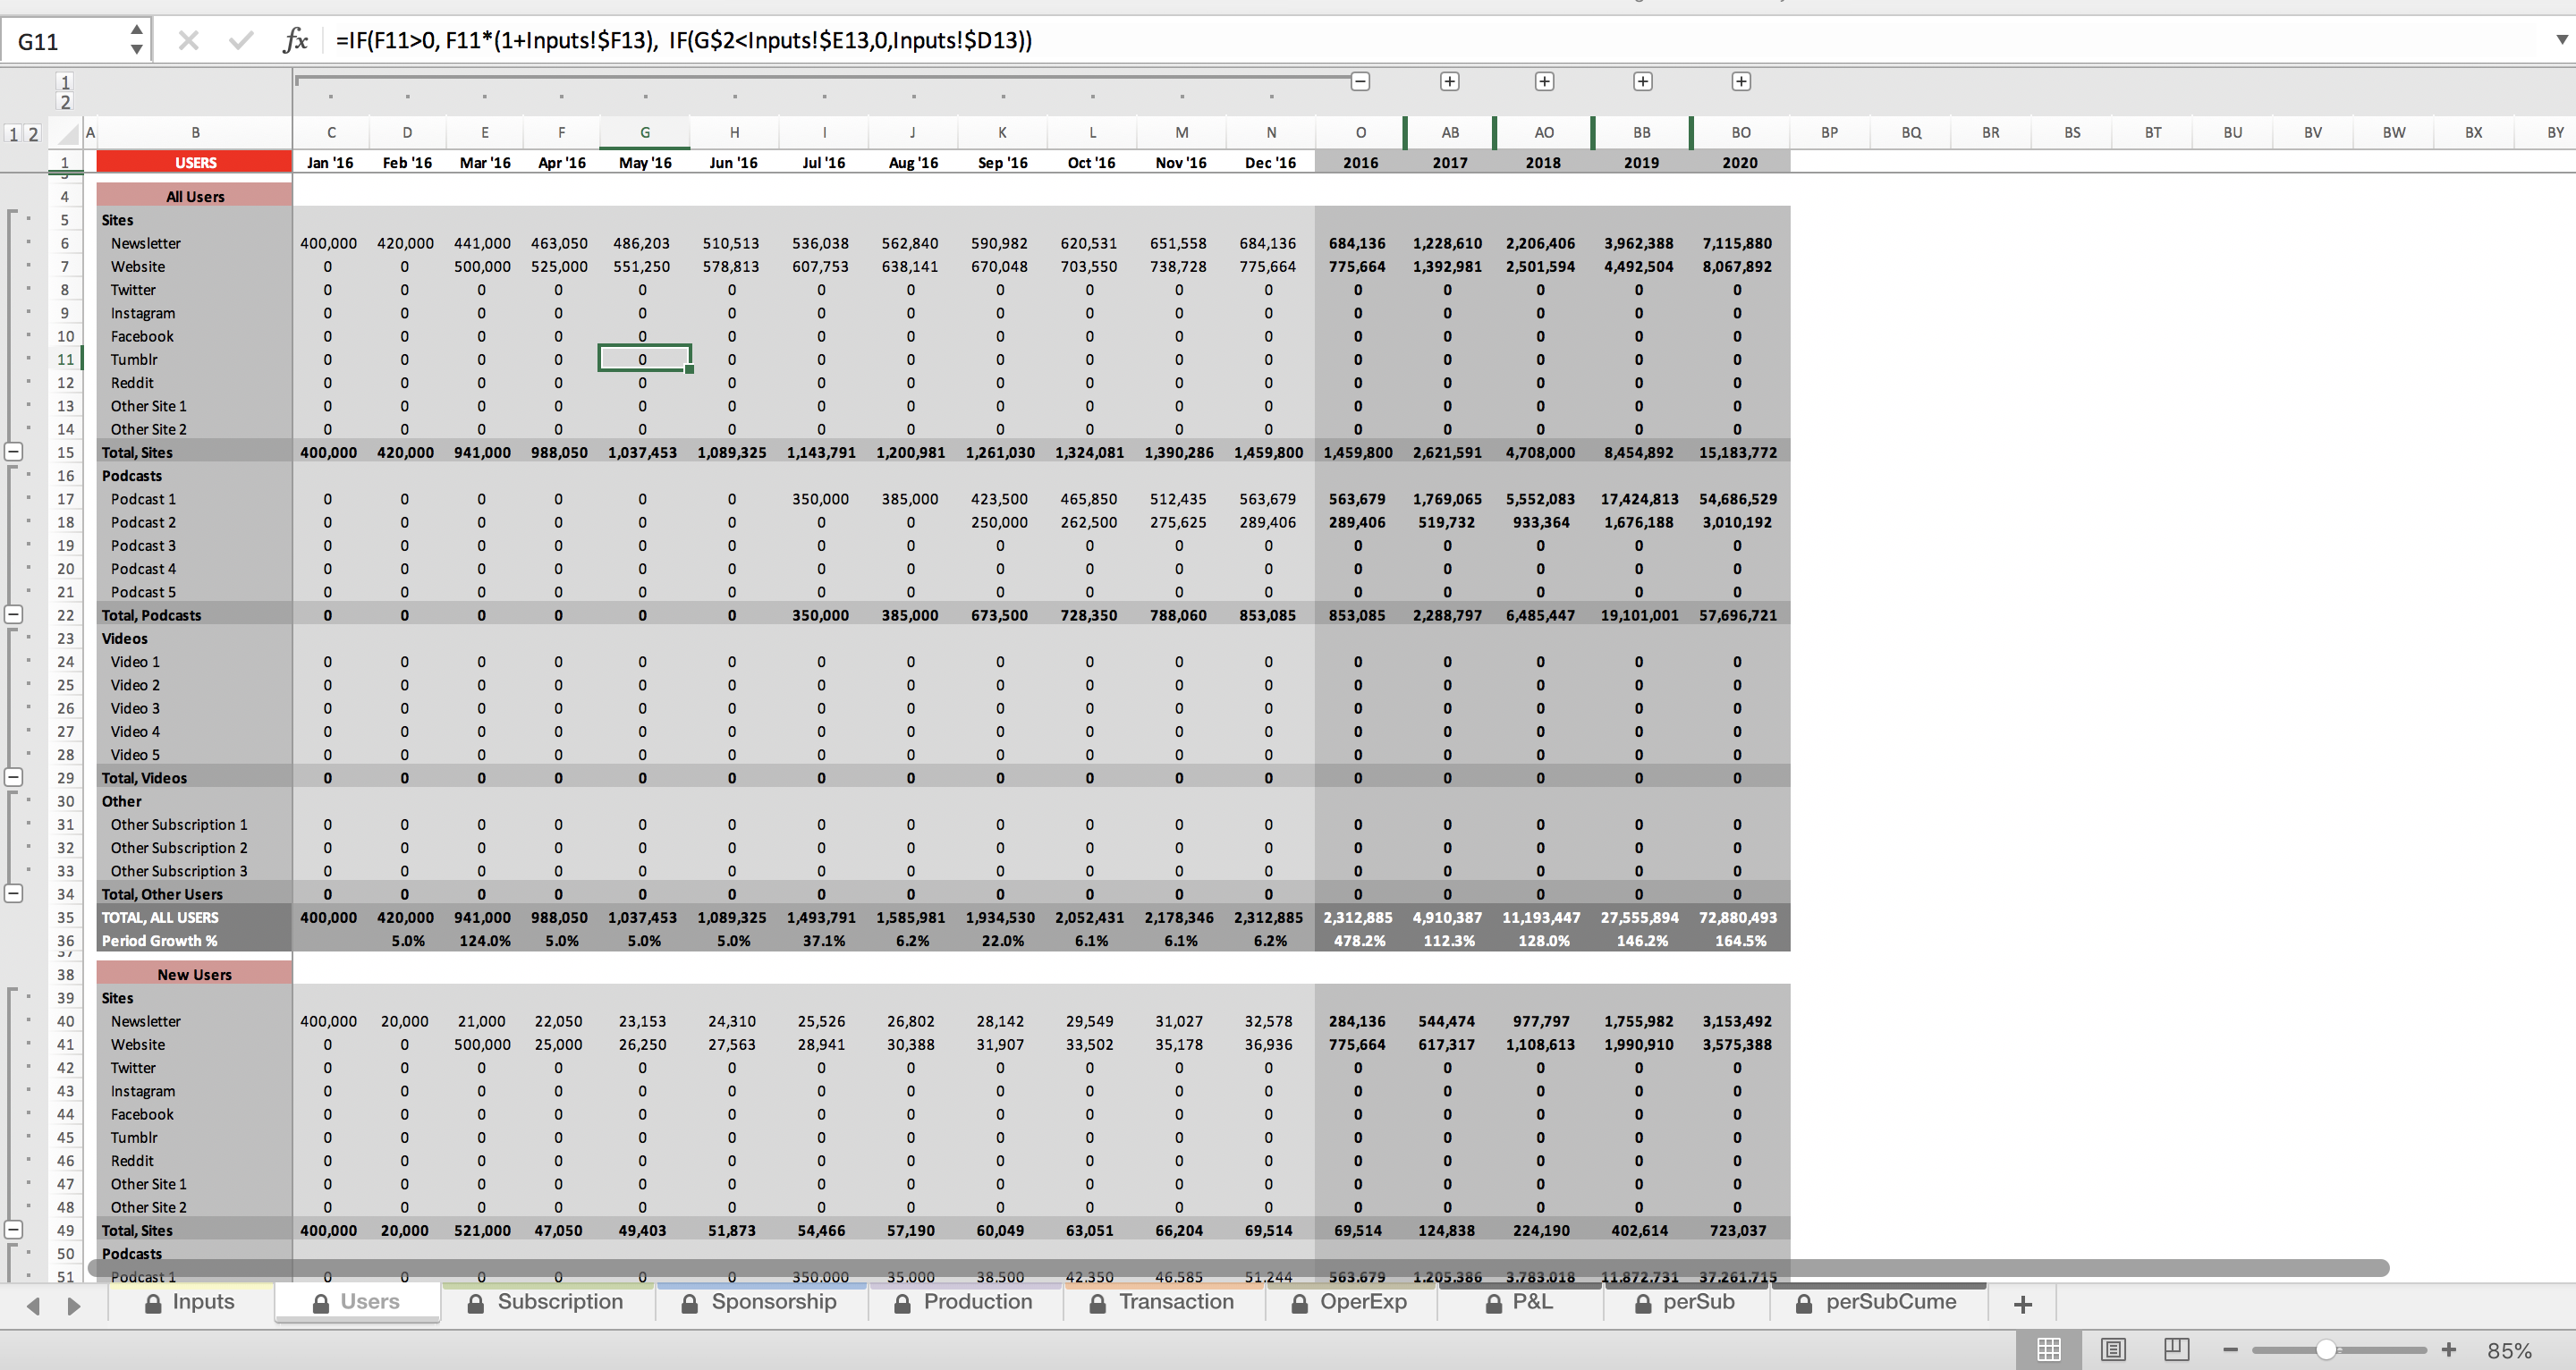Collapse the Total, Other Users row group
Screen dimensions: 2576x1370
tap(13, 893)
